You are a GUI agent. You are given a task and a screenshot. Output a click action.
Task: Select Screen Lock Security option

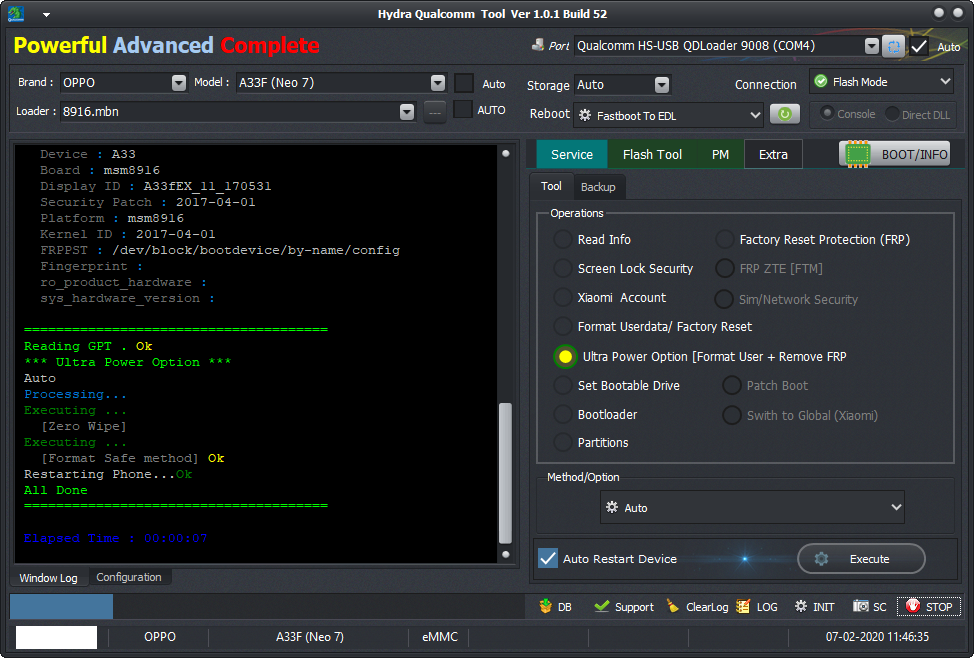point(563,268)
